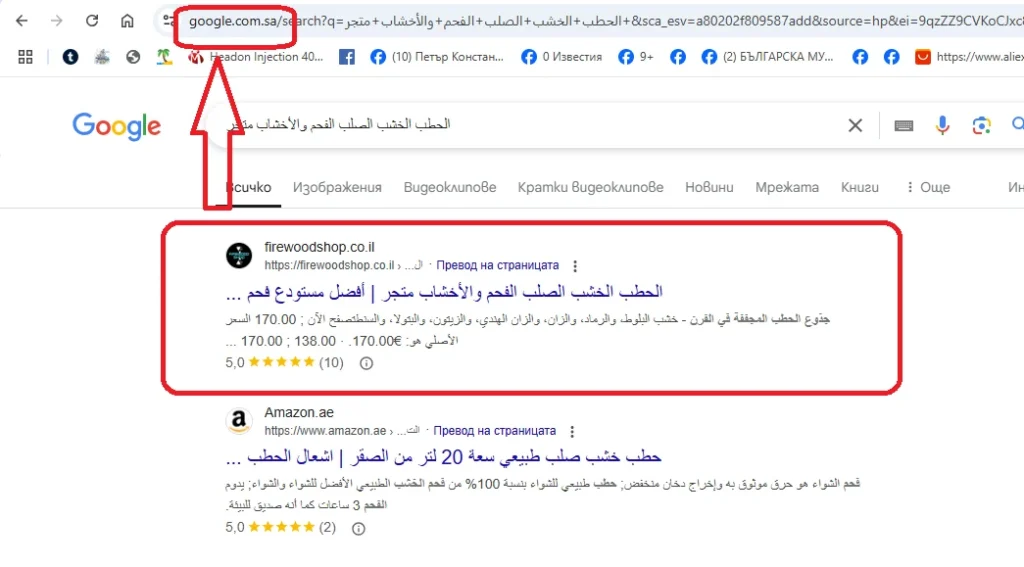Screen dimensions: 1024x567
Task: Click the firewoodshop.co.il site name
Action: pos(319,247)
